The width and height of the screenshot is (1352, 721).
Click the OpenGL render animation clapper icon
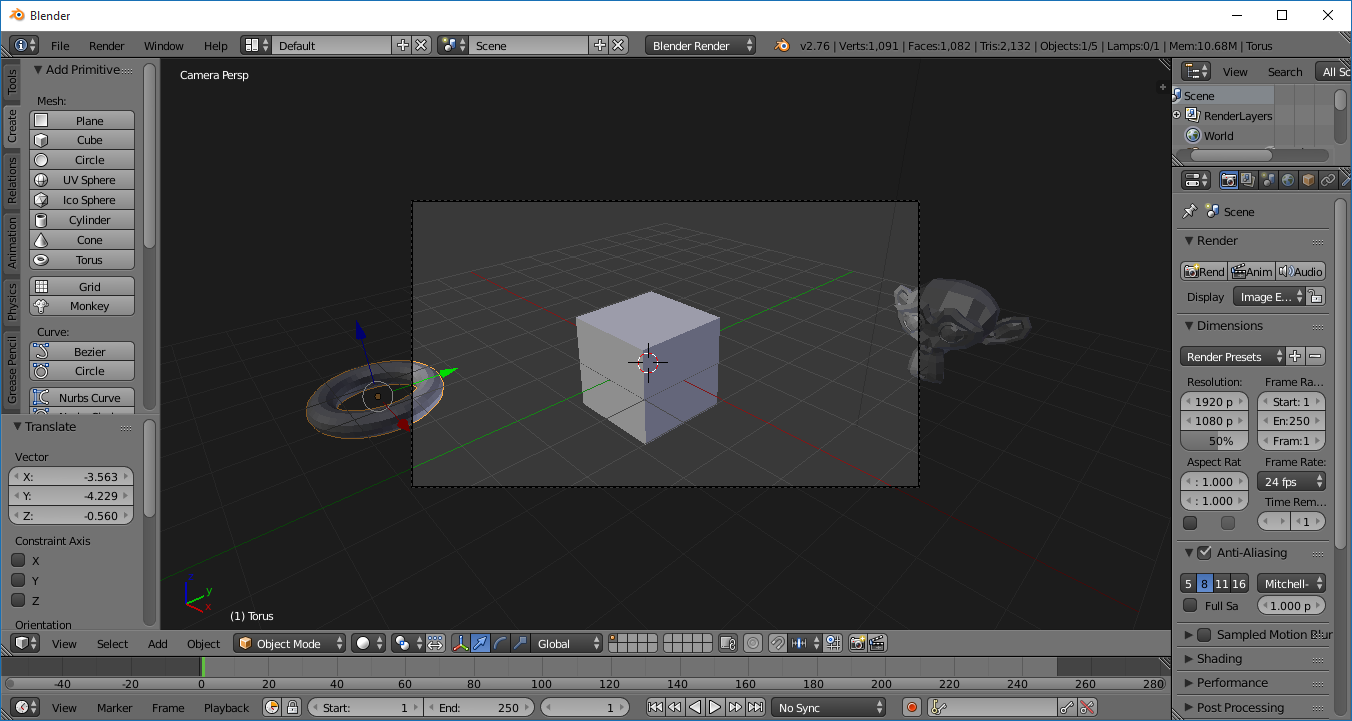pyautogui.click(x=877, y=643)
